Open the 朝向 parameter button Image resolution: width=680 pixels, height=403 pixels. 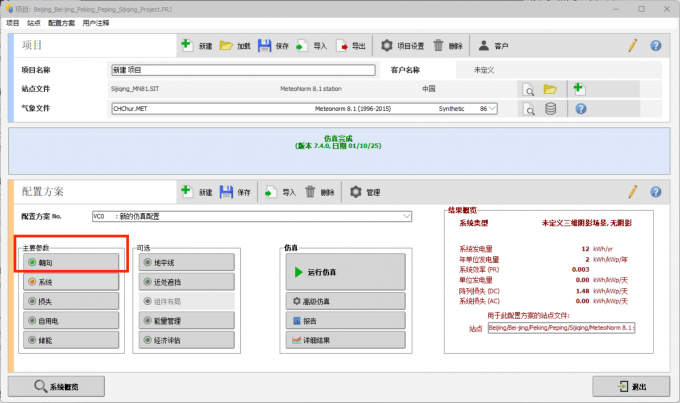[71, 262]
